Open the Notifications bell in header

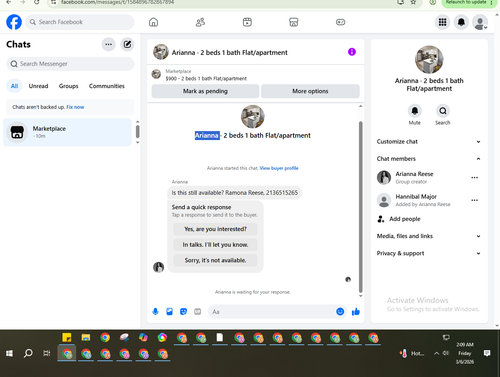click(x=461, y=22)
